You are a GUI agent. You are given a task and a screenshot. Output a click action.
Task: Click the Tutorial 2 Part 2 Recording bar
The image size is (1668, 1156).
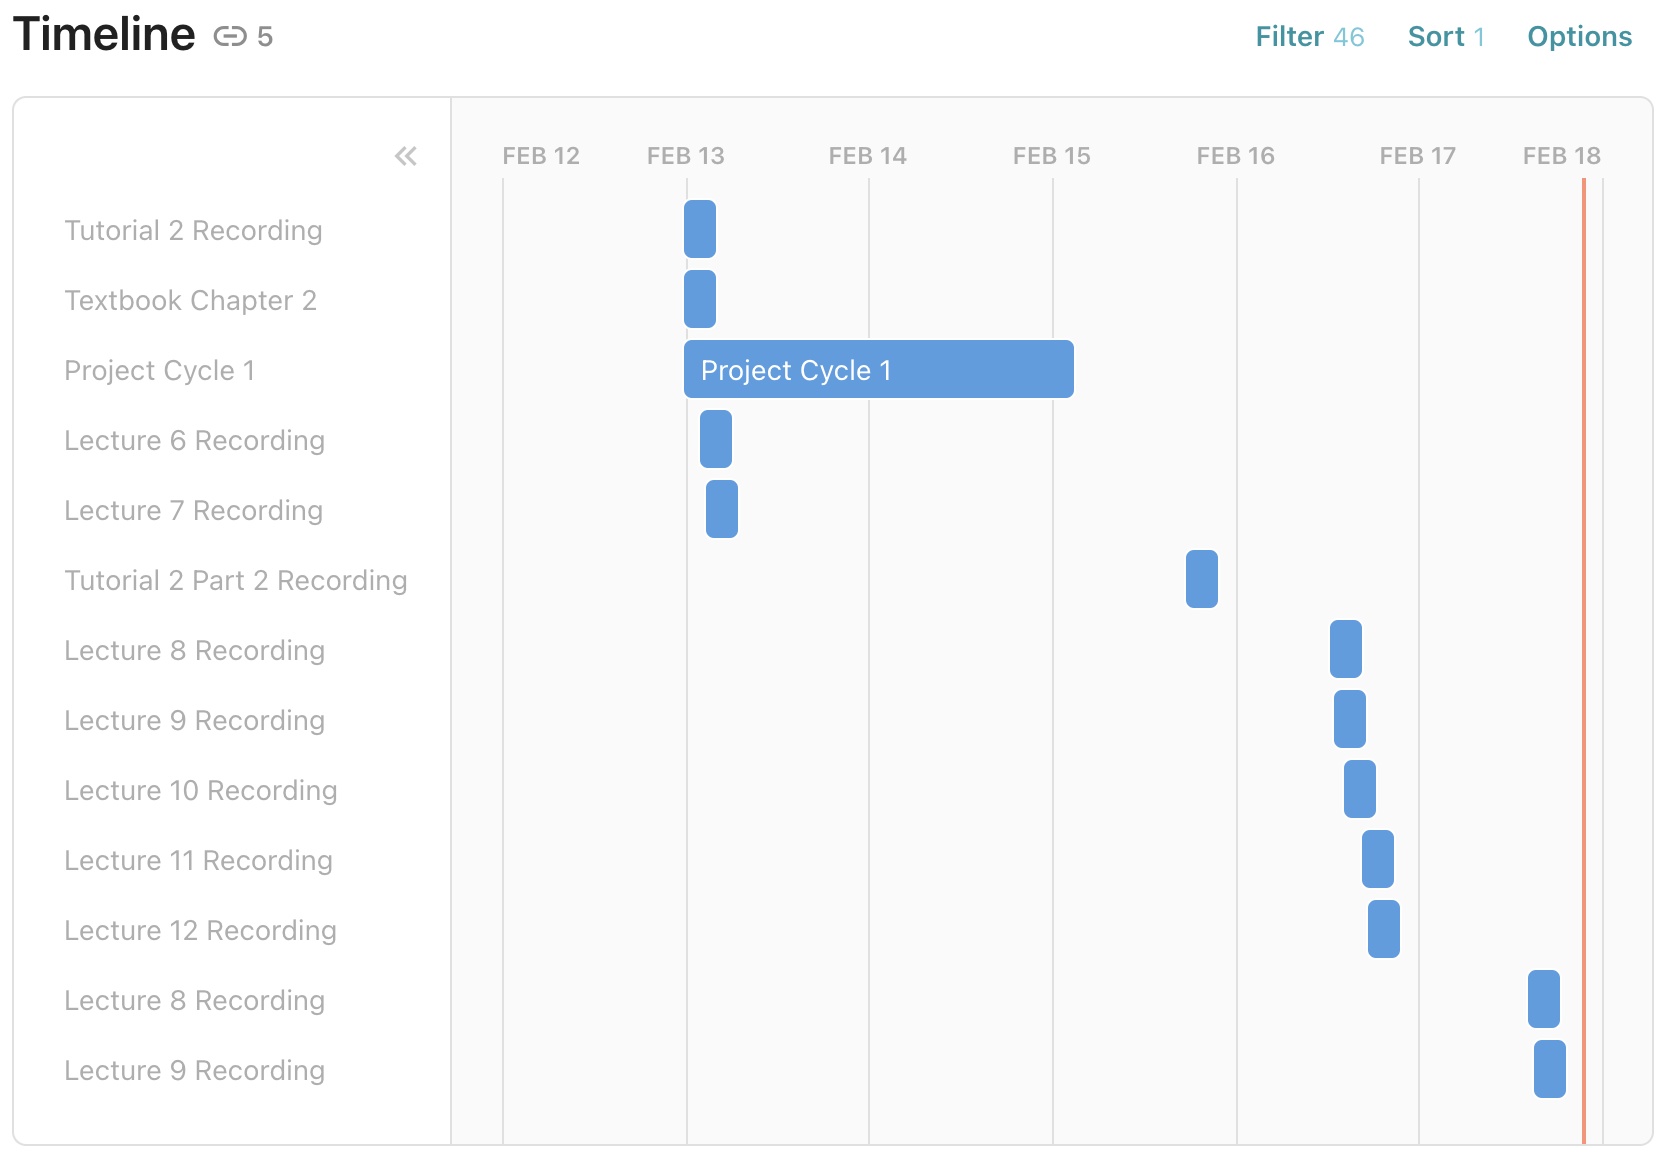click(x=1201, y=579)
